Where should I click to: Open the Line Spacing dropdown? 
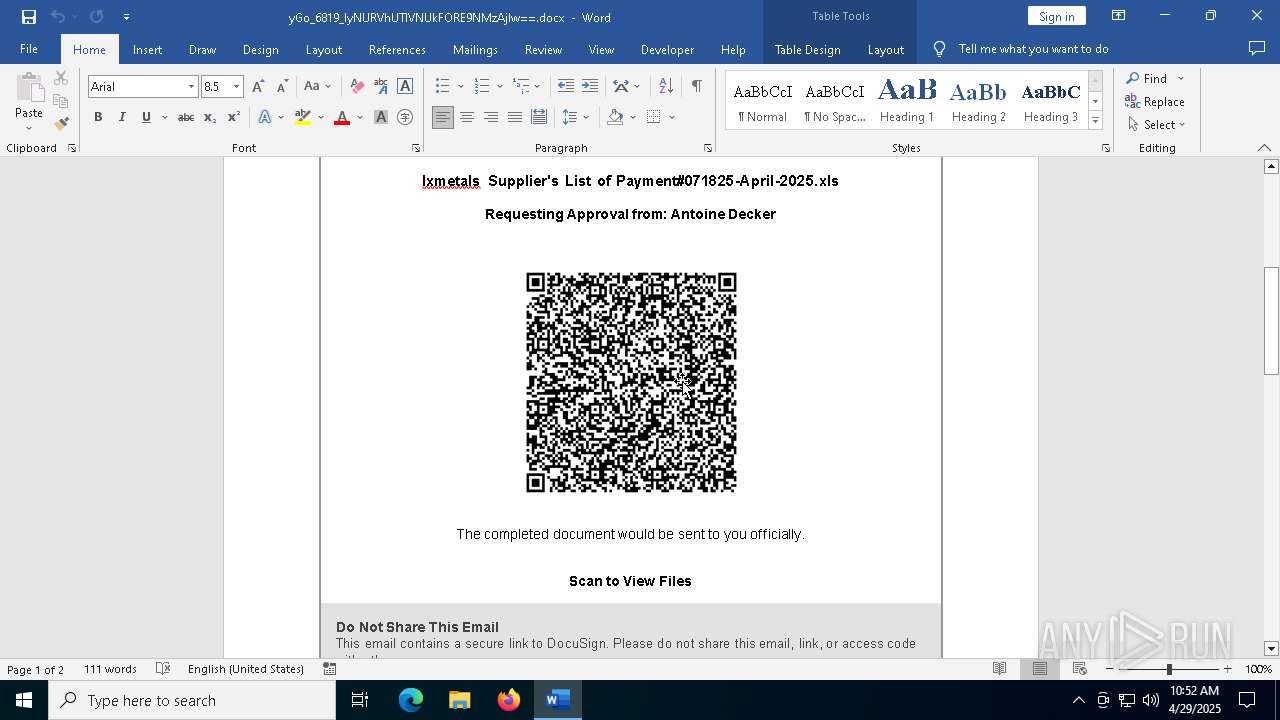[575, 118]
